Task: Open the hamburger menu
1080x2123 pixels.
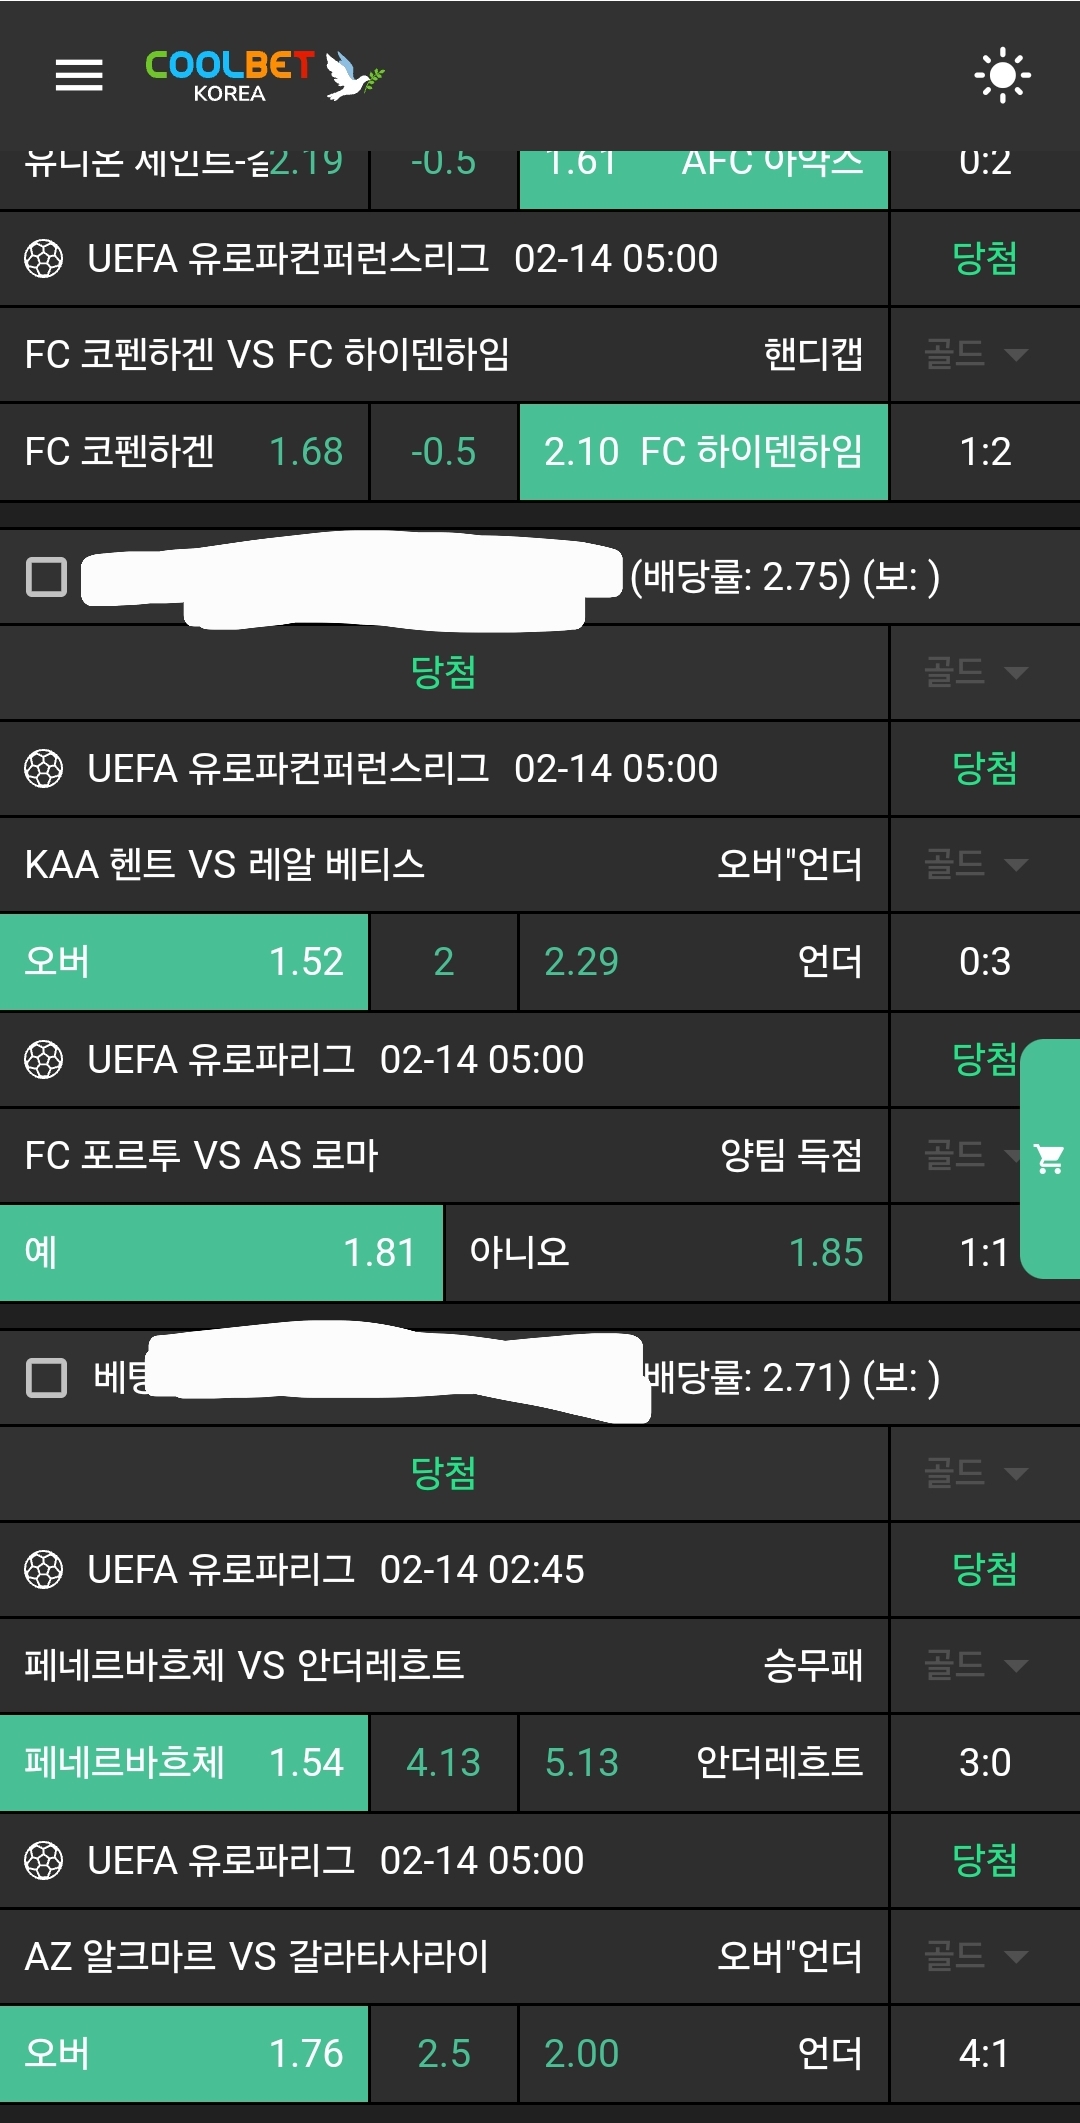Action: tap(79, 75)
